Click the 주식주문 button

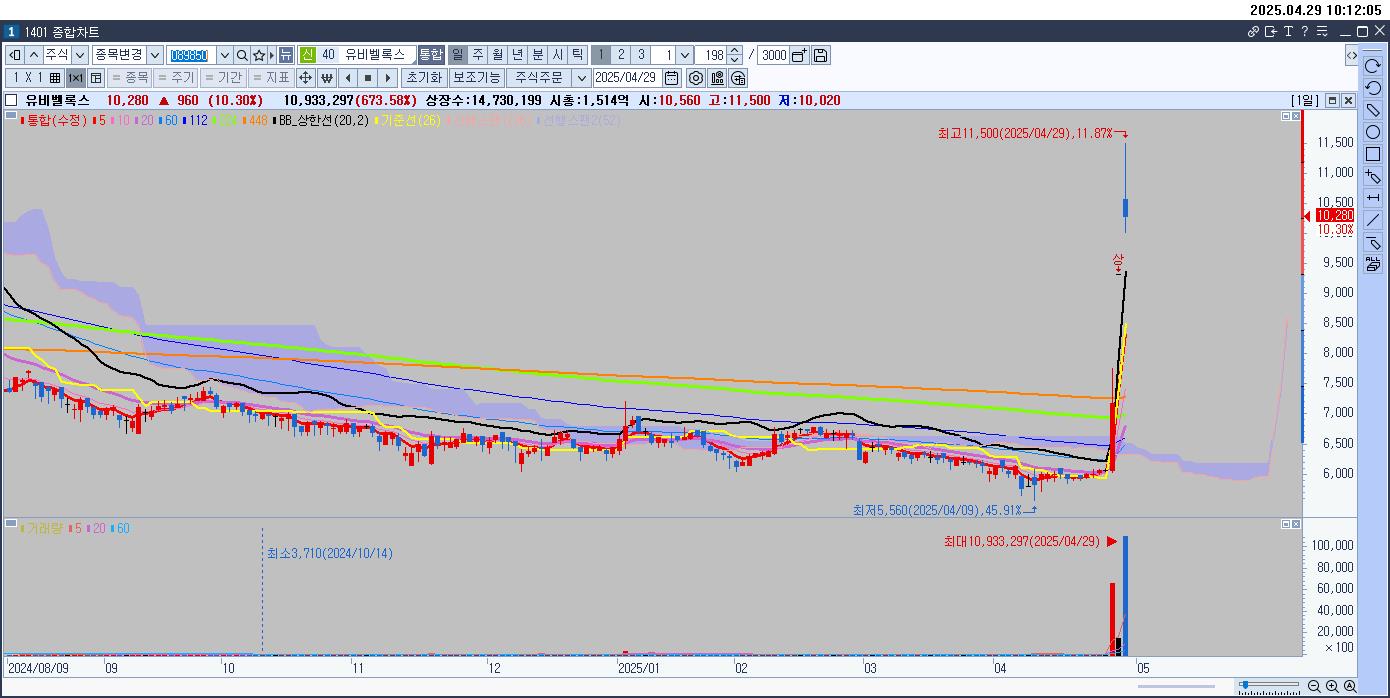tap(539, 78)
